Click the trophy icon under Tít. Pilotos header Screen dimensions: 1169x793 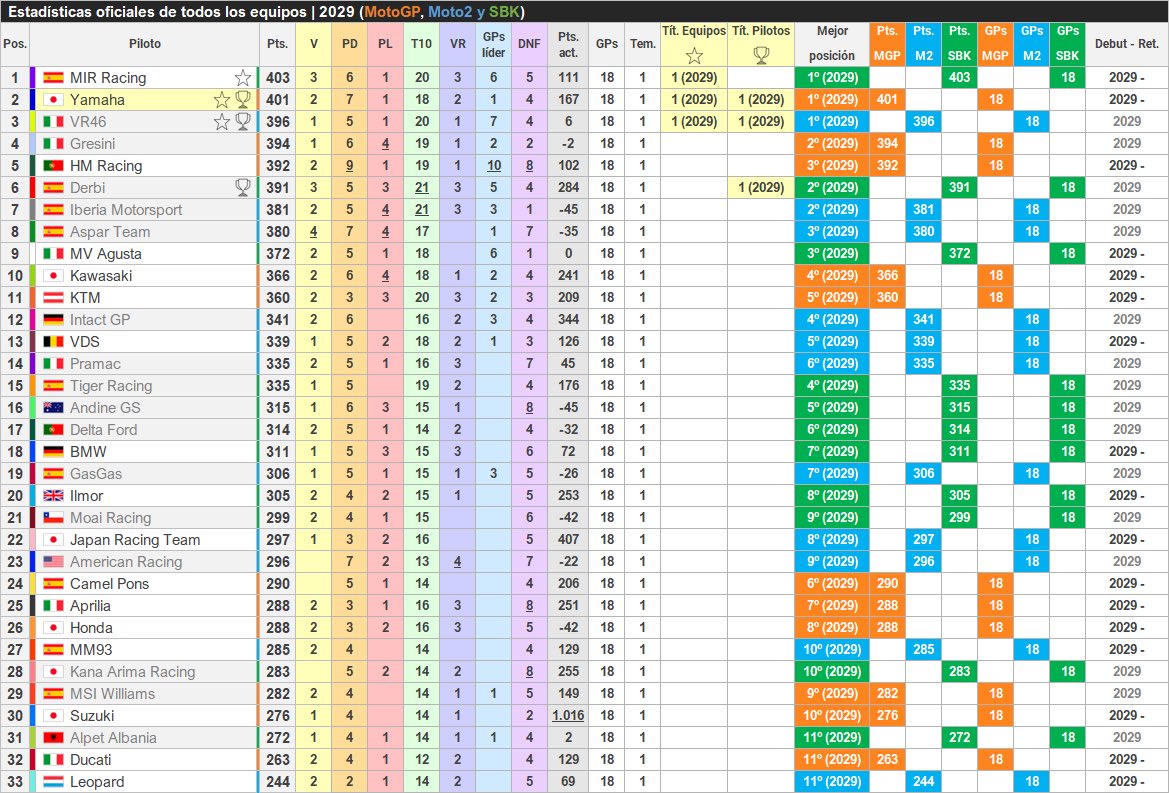761,56
